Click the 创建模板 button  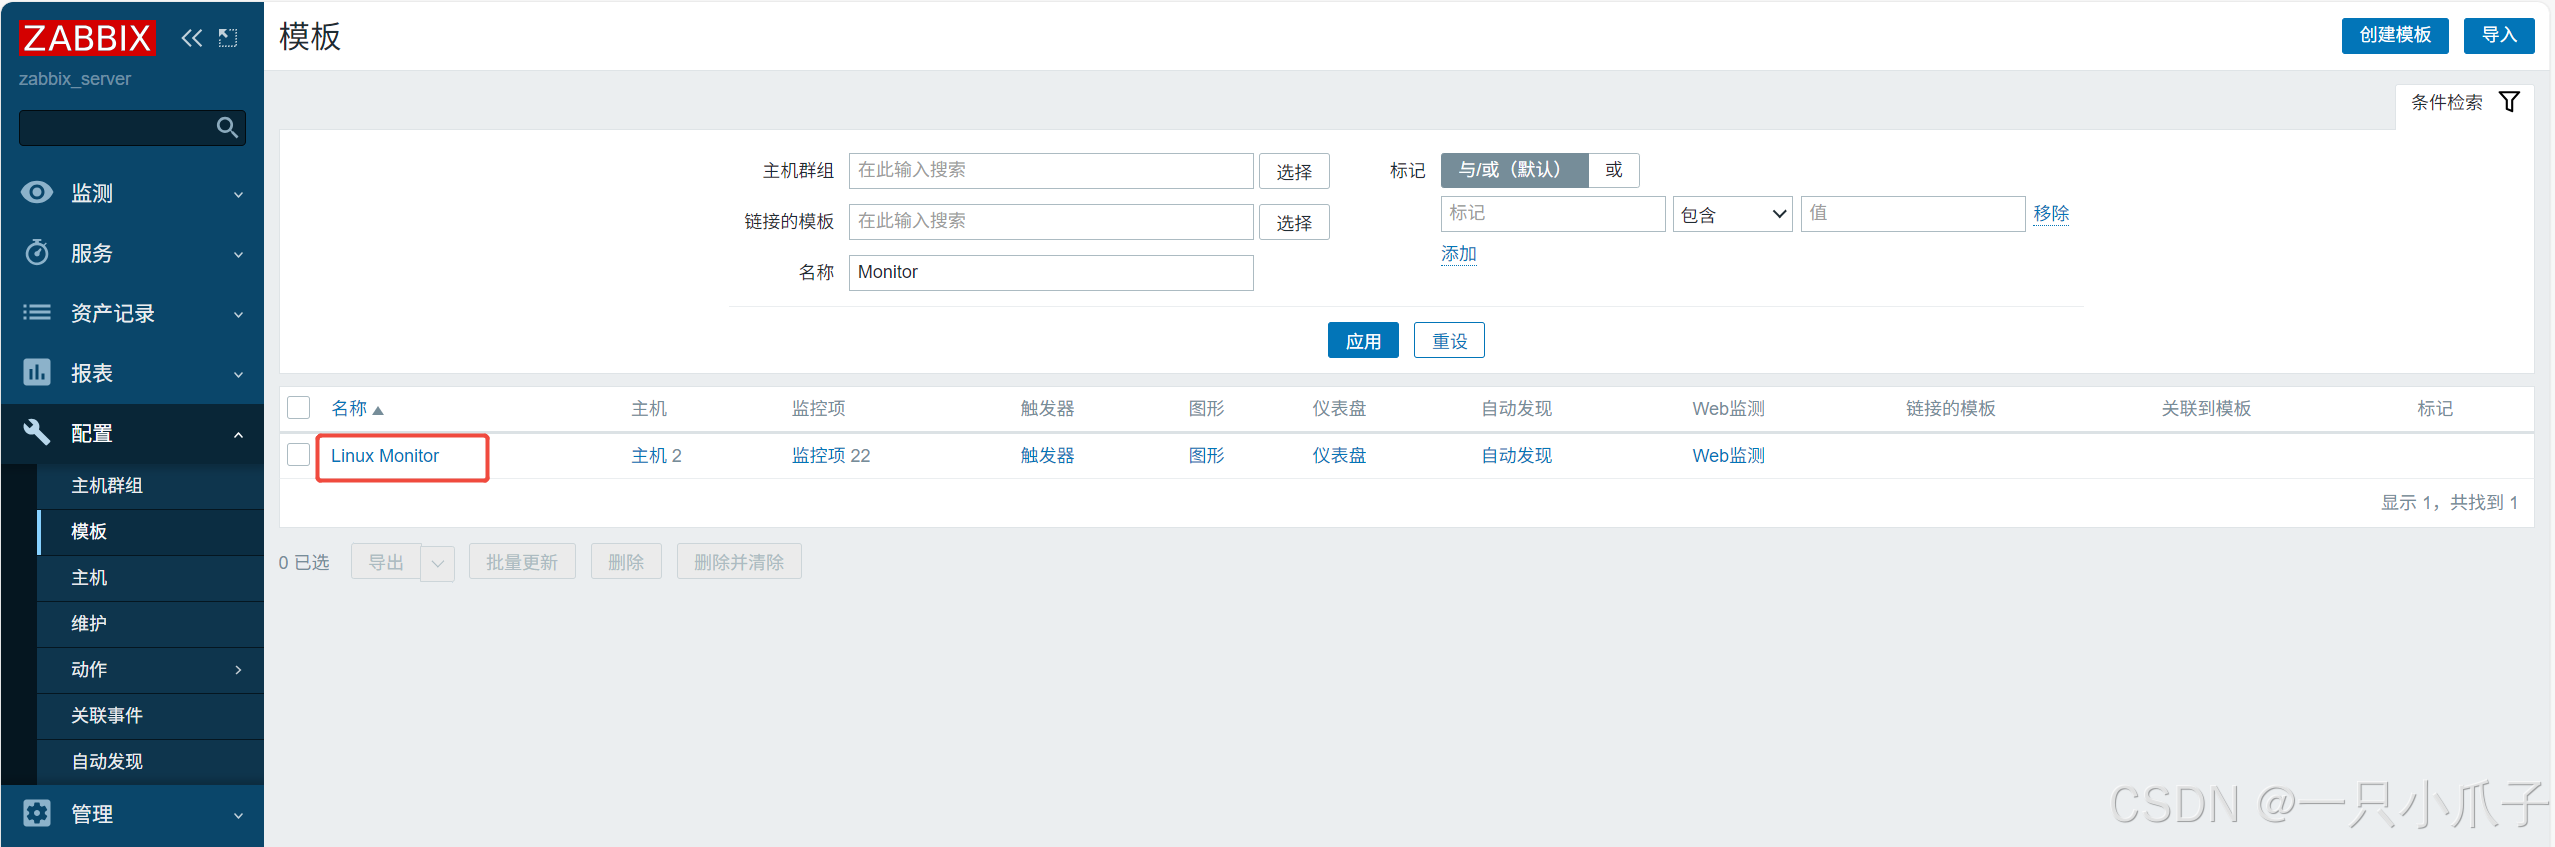click(2394, 35)
